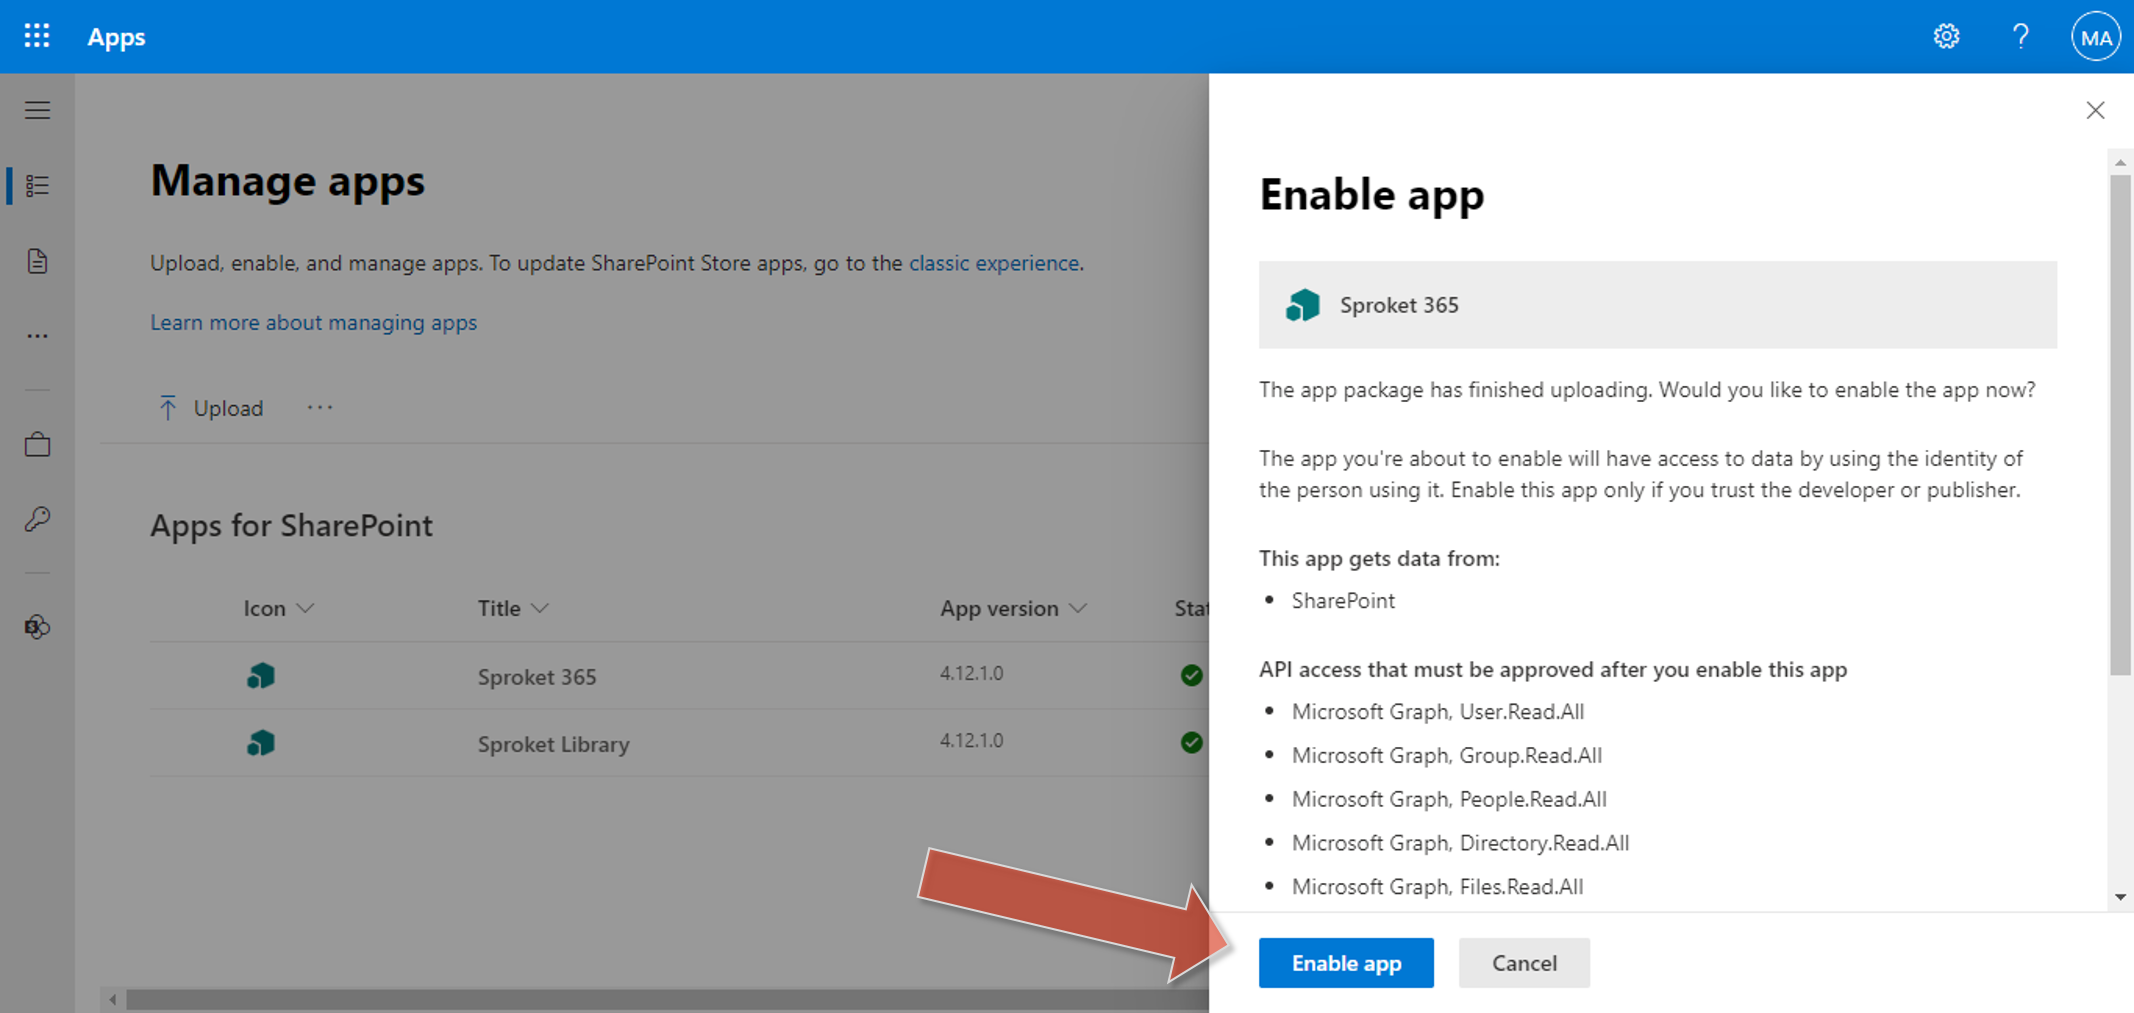This screenshot has width=2134, height=1013.
Task: Click the Sproket Library enabled status checkmark
Action: tap(1191, 743)
